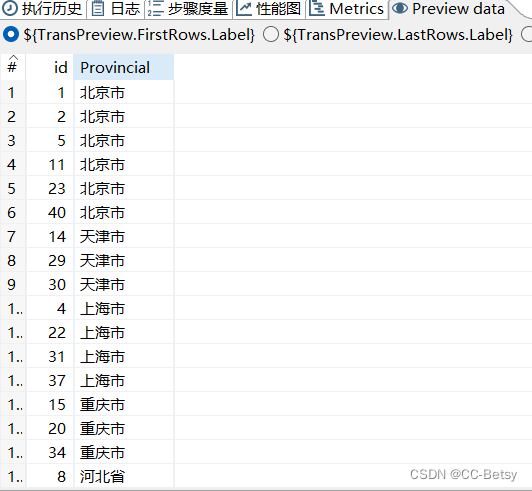
Task: Click the id cell showing 40
Action: coord(50,212)
